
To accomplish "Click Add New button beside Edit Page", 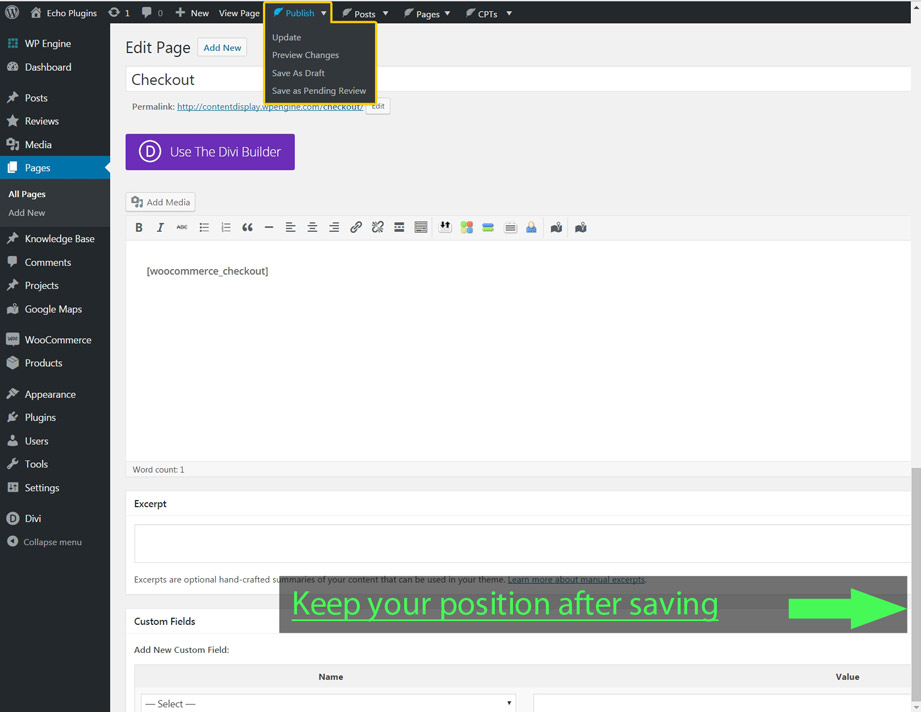I will [x=222, y=48].
